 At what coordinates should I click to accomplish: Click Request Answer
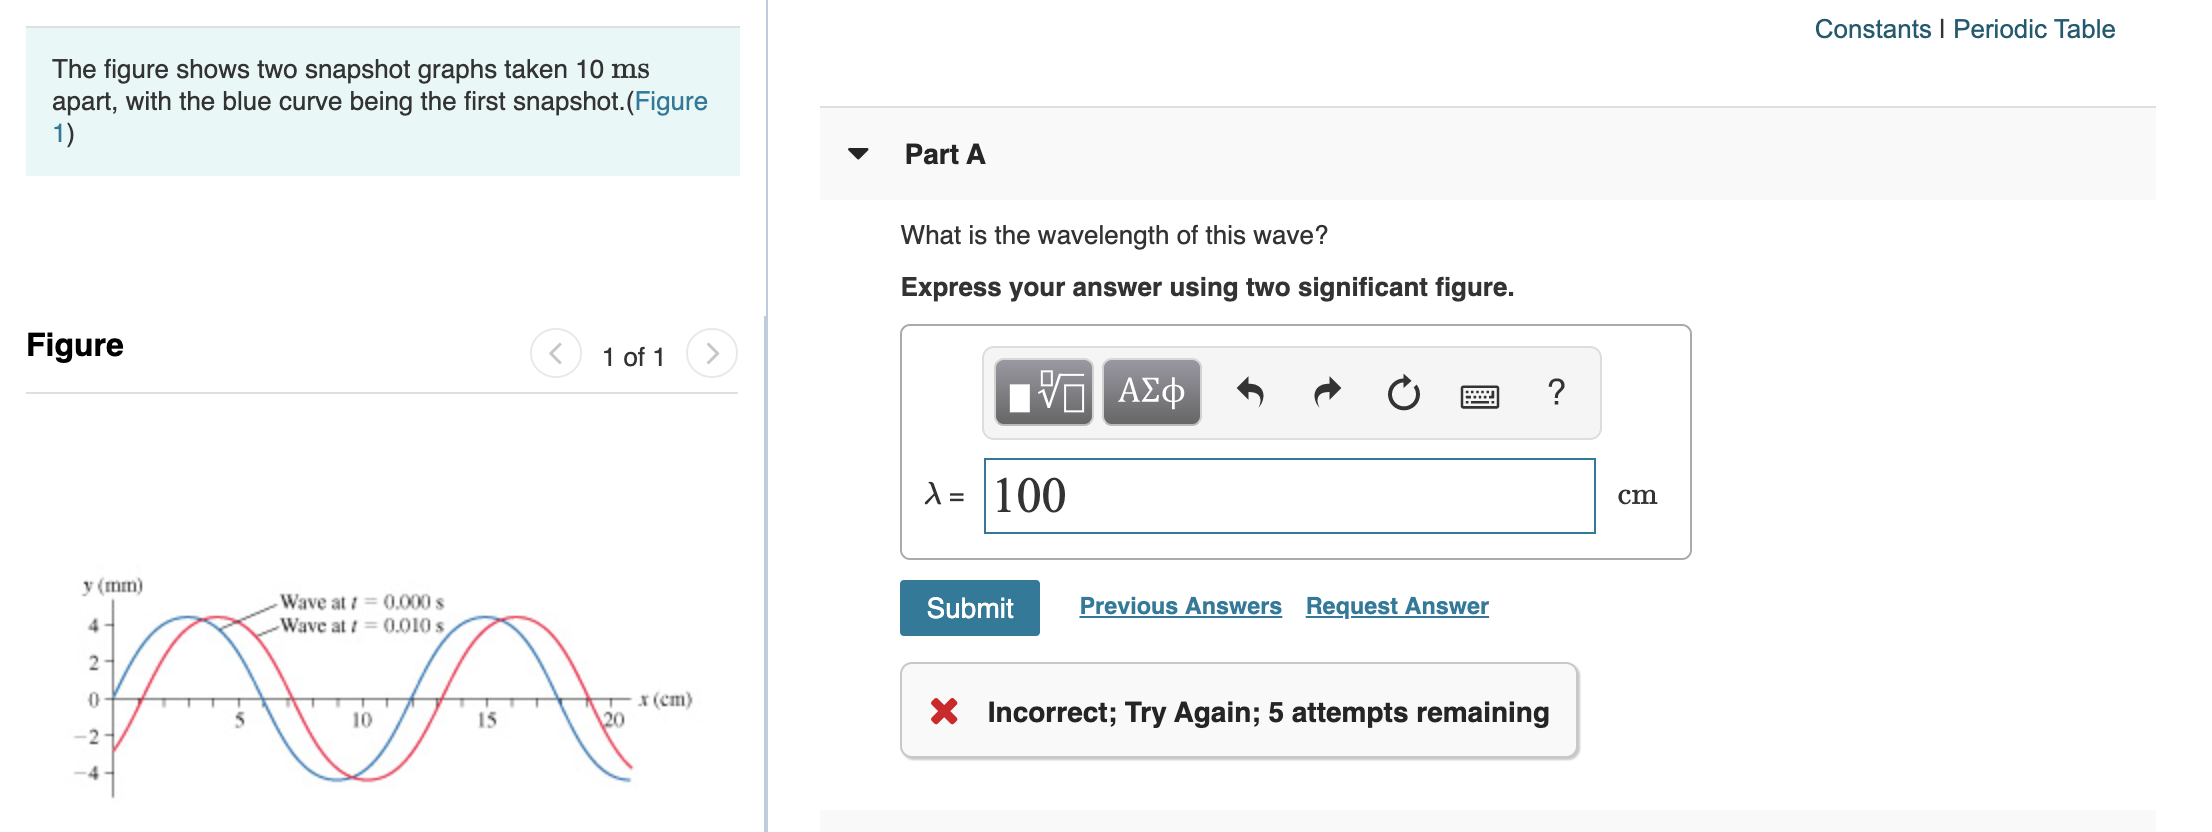(x=1397, y=605)
